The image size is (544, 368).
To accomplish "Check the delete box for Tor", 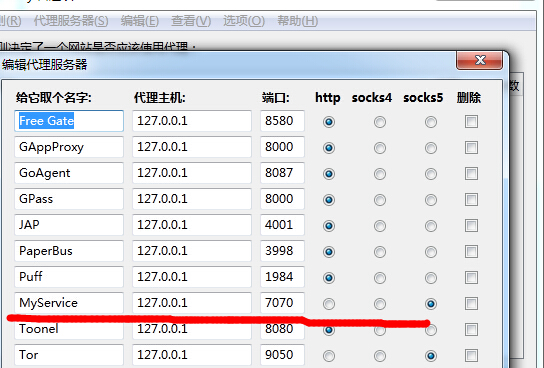I will tap(471, 356).
